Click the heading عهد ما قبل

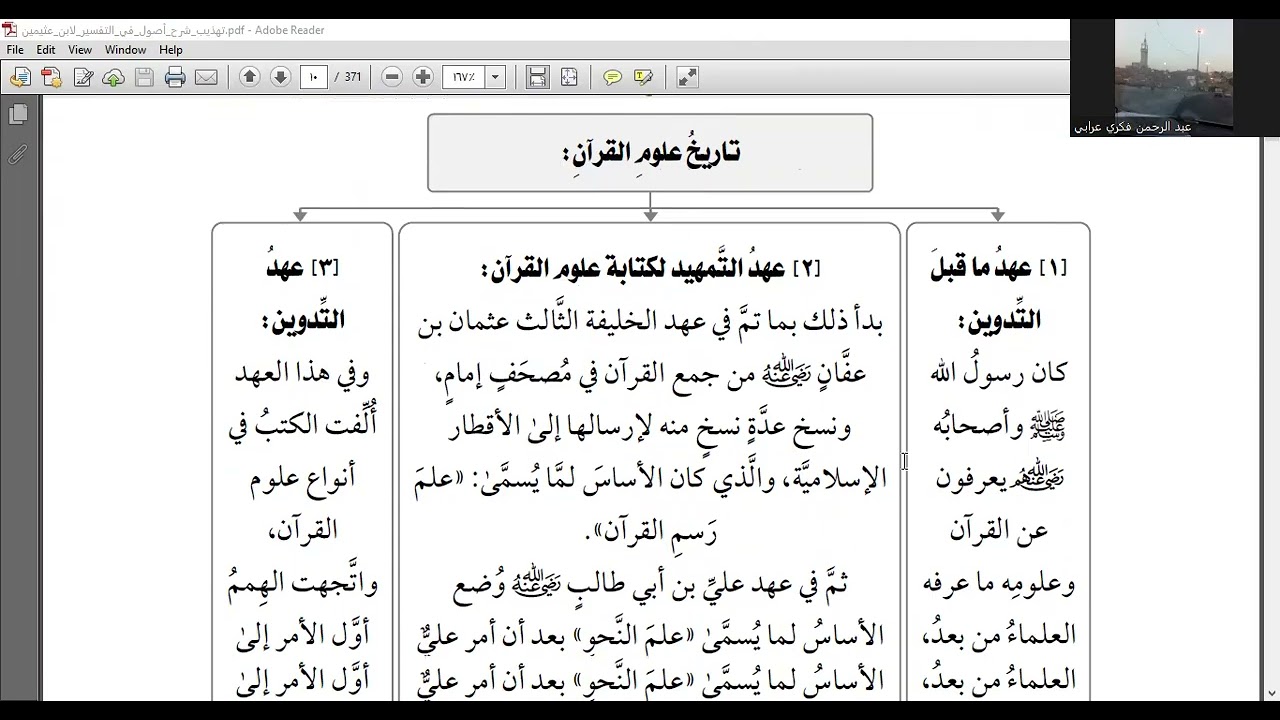[x=996, y=268]
